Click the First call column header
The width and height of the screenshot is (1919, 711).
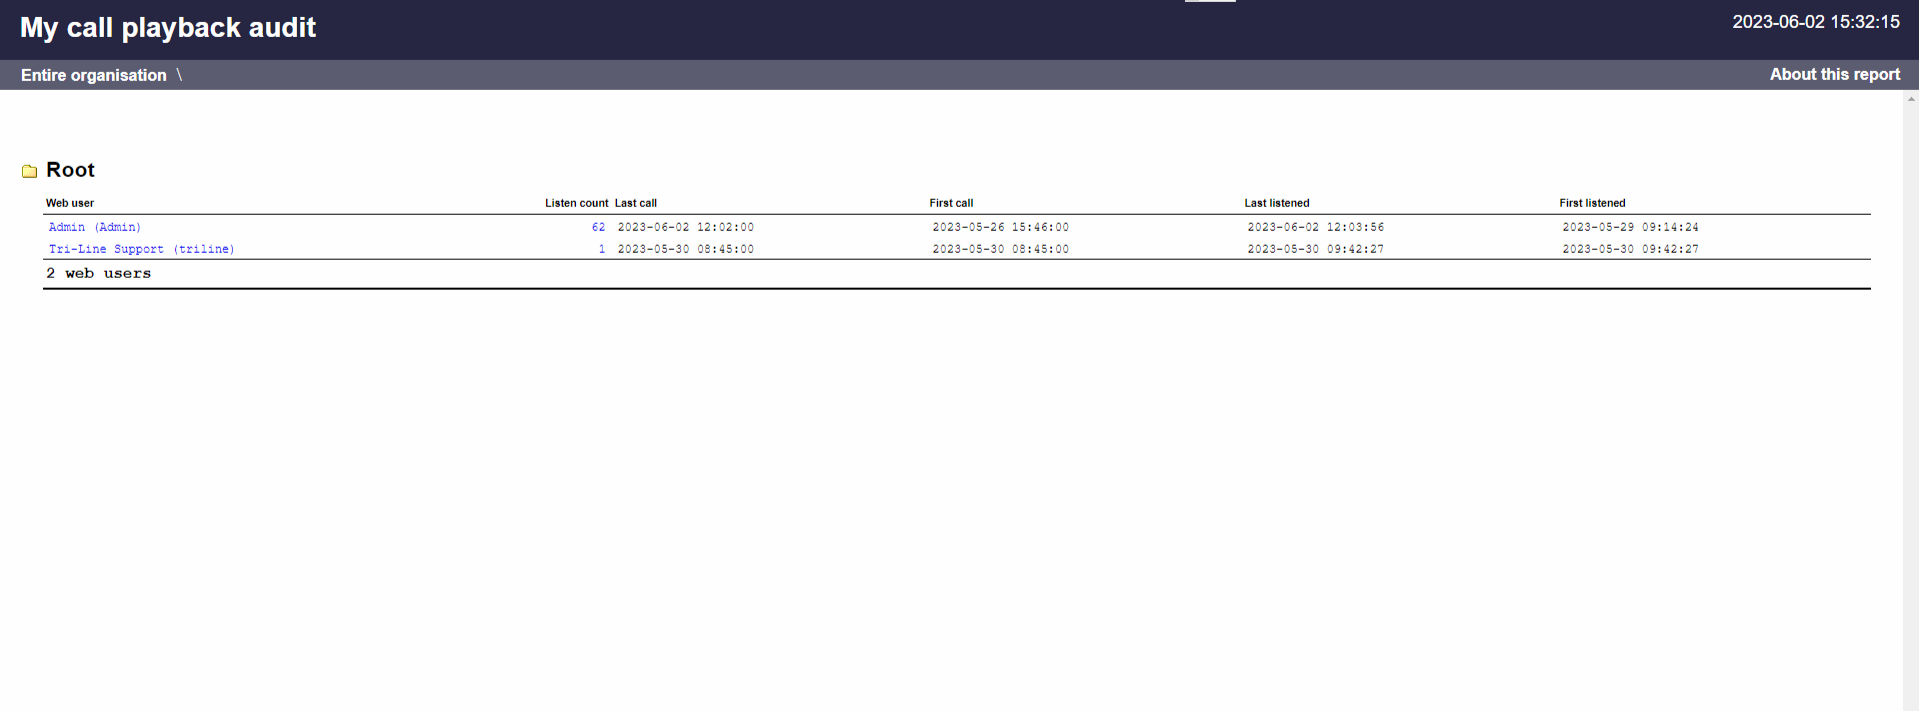coord(951,203)
